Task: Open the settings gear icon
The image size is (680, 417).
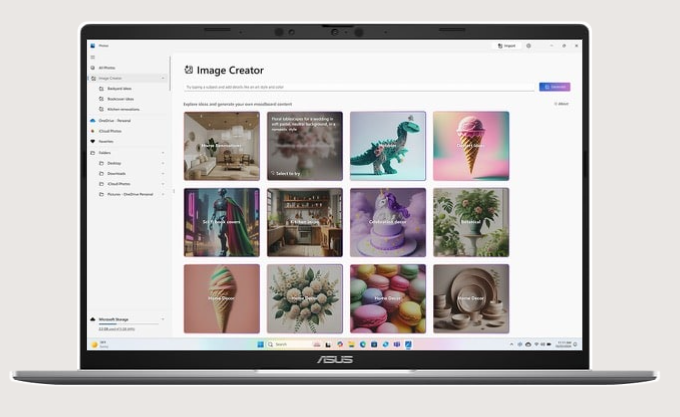Action: pos(529,45)
